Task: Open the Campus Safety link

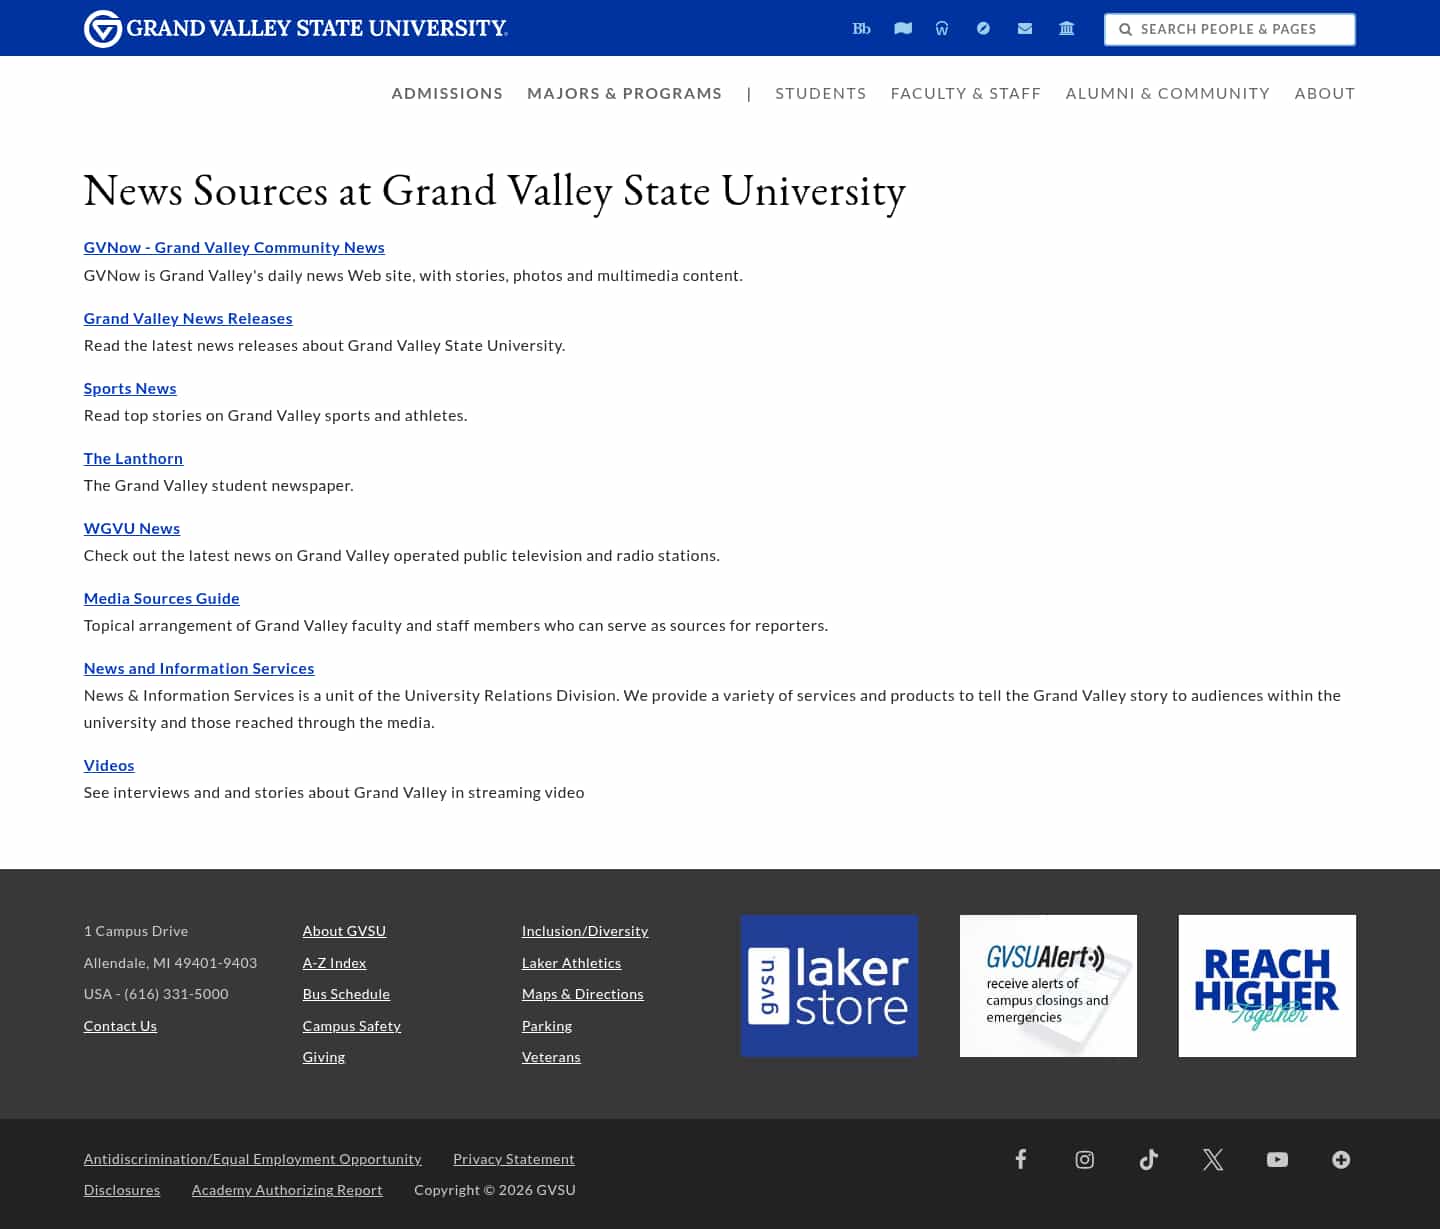Action: (352, 1026)
